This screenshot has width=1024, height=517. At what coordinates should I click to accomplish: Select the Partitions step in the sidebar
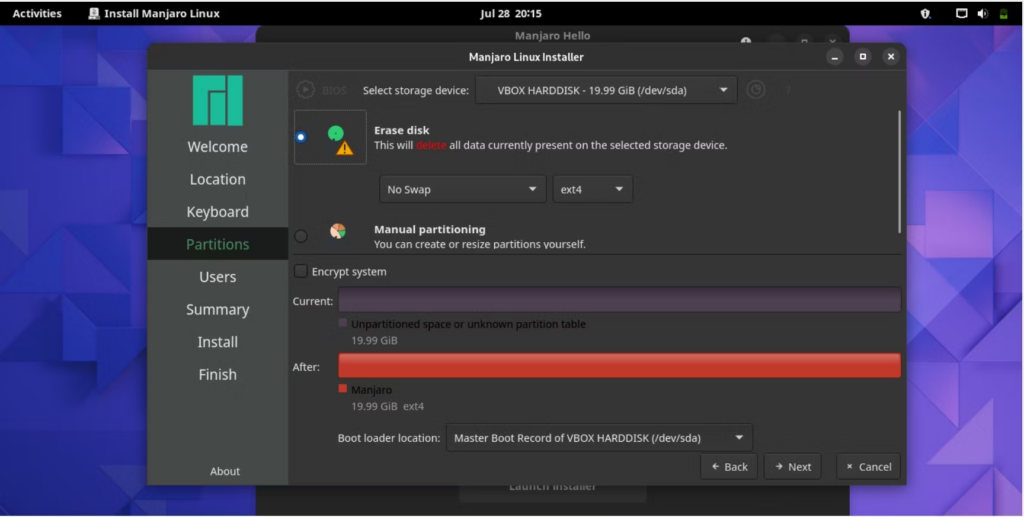pos(217,244)
